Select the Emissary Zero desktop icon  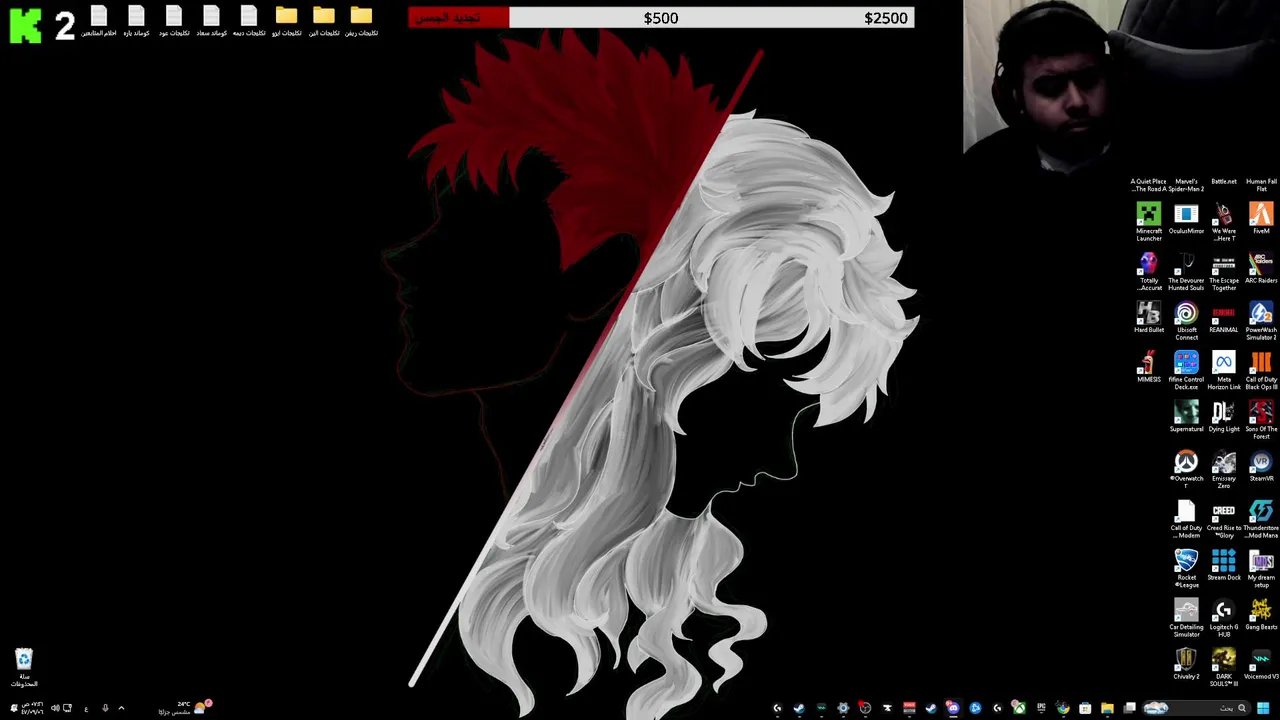(x=1223, y=469)
